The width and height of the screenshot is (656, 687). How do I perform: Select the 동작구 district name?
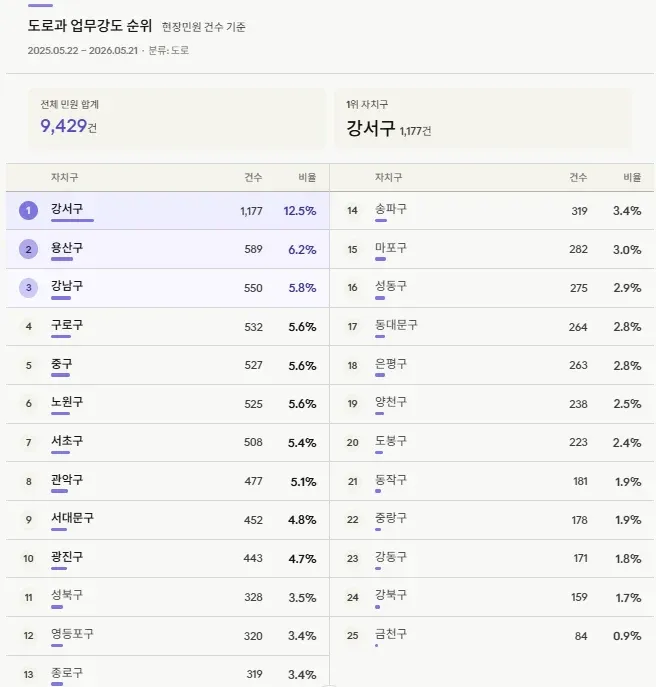pyautogui.click(x=390, y=479)
